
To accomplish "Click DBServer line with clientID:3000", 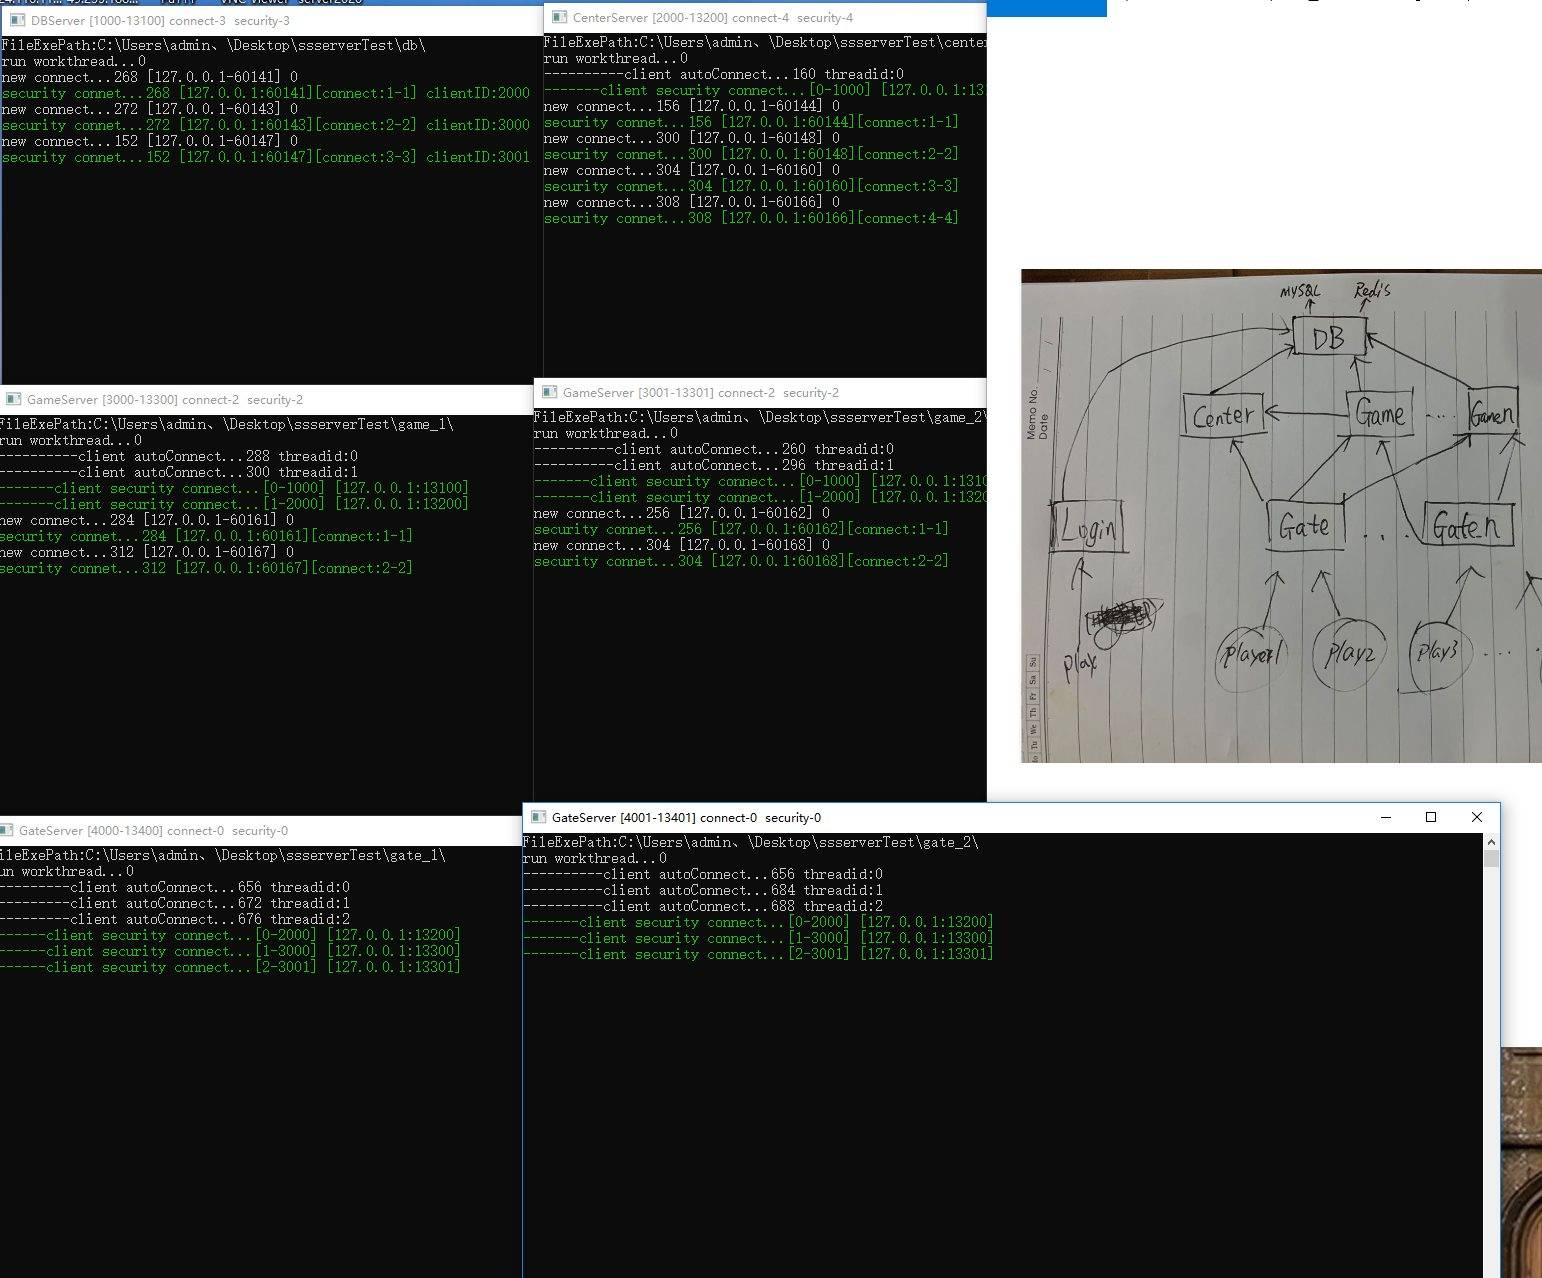I will pos(266,125).
